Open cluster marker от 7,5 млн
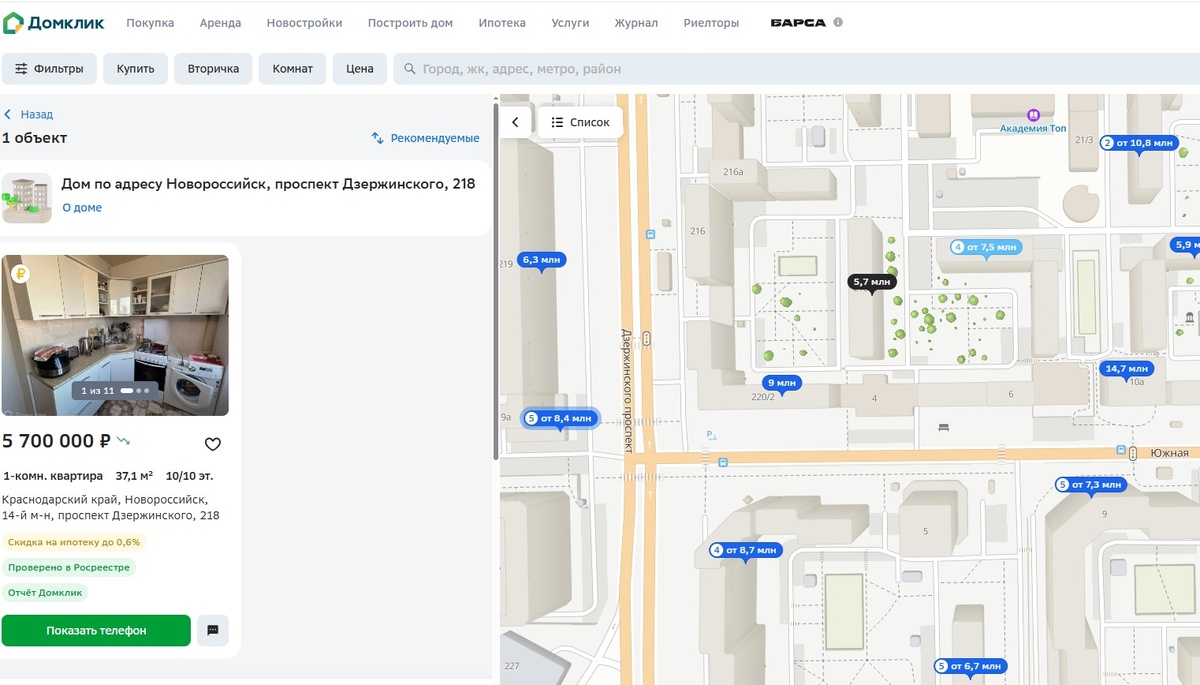 (x=986, y=247)
